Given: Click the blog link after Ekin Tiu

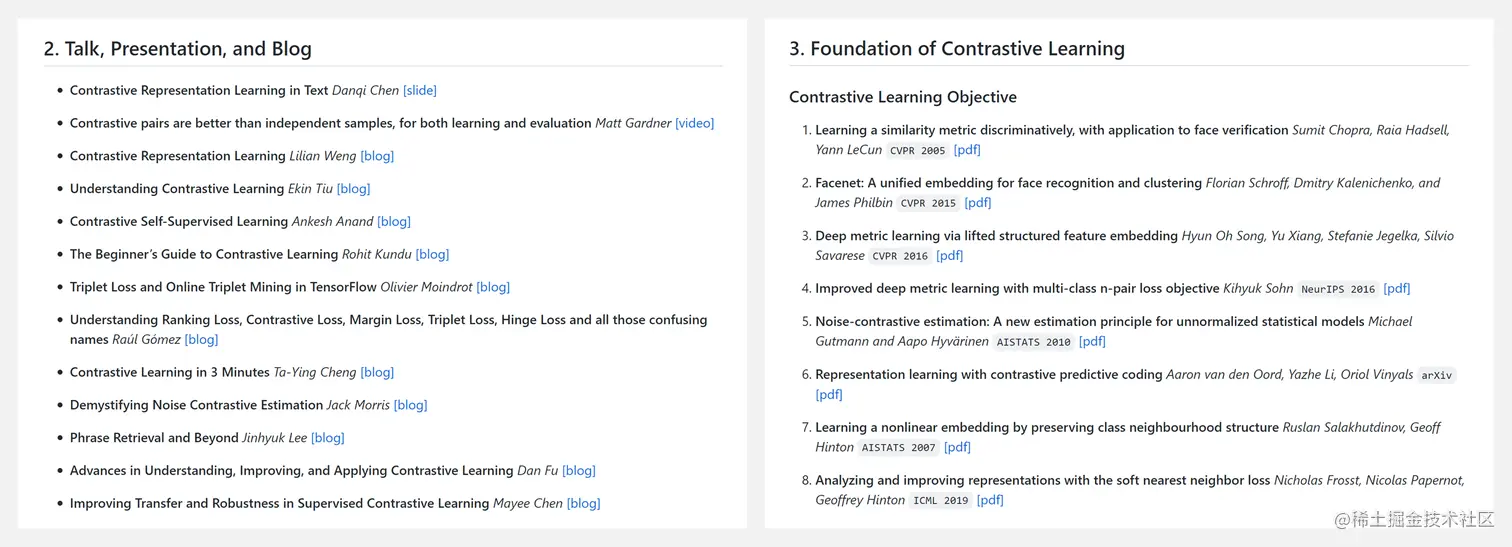Looking at the screenshot, I should click(353, 189).
